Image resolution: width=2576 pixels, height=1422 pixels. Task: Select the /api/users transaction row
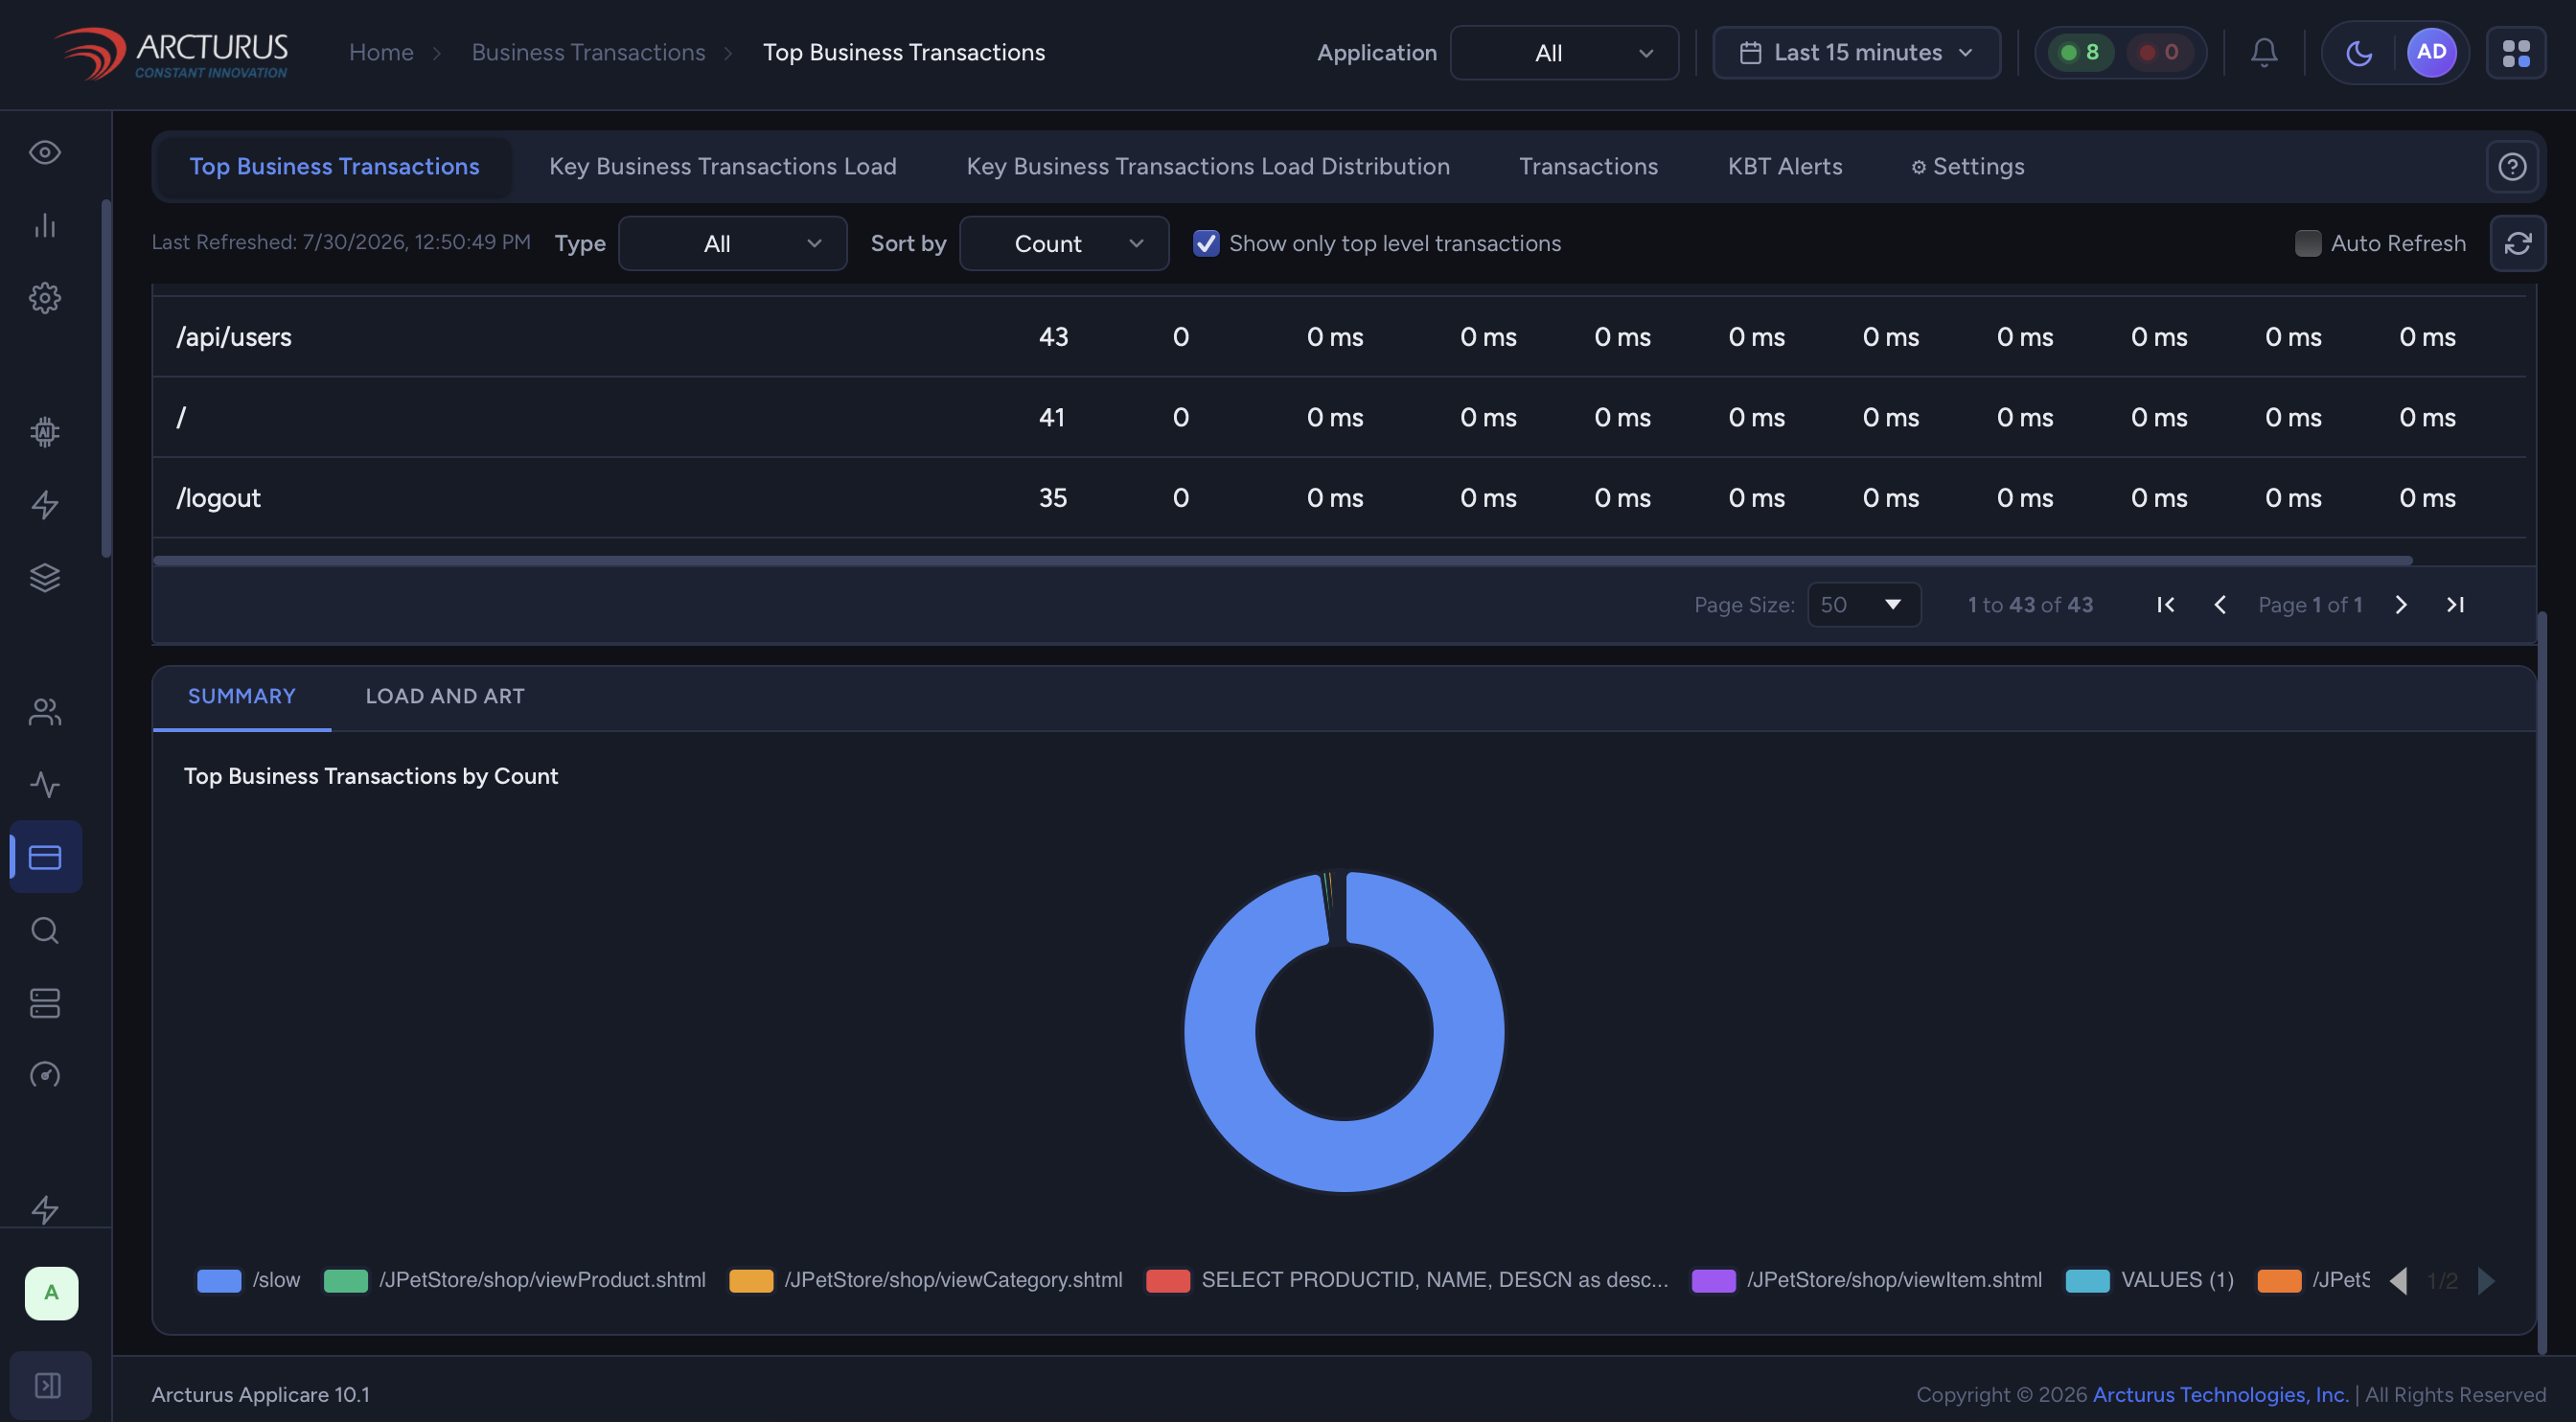pos(1339,337)
